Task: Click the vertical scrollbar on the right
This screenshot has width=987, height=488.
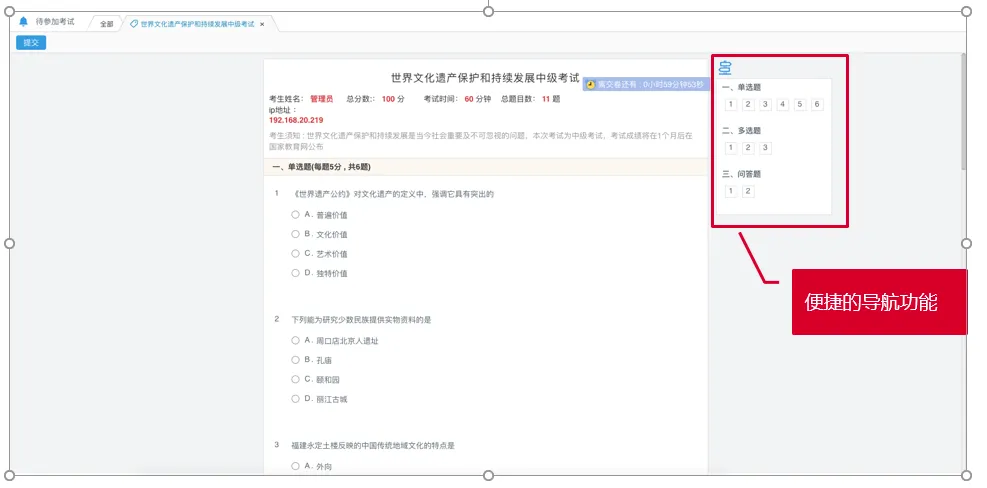Action: point(963,110)
